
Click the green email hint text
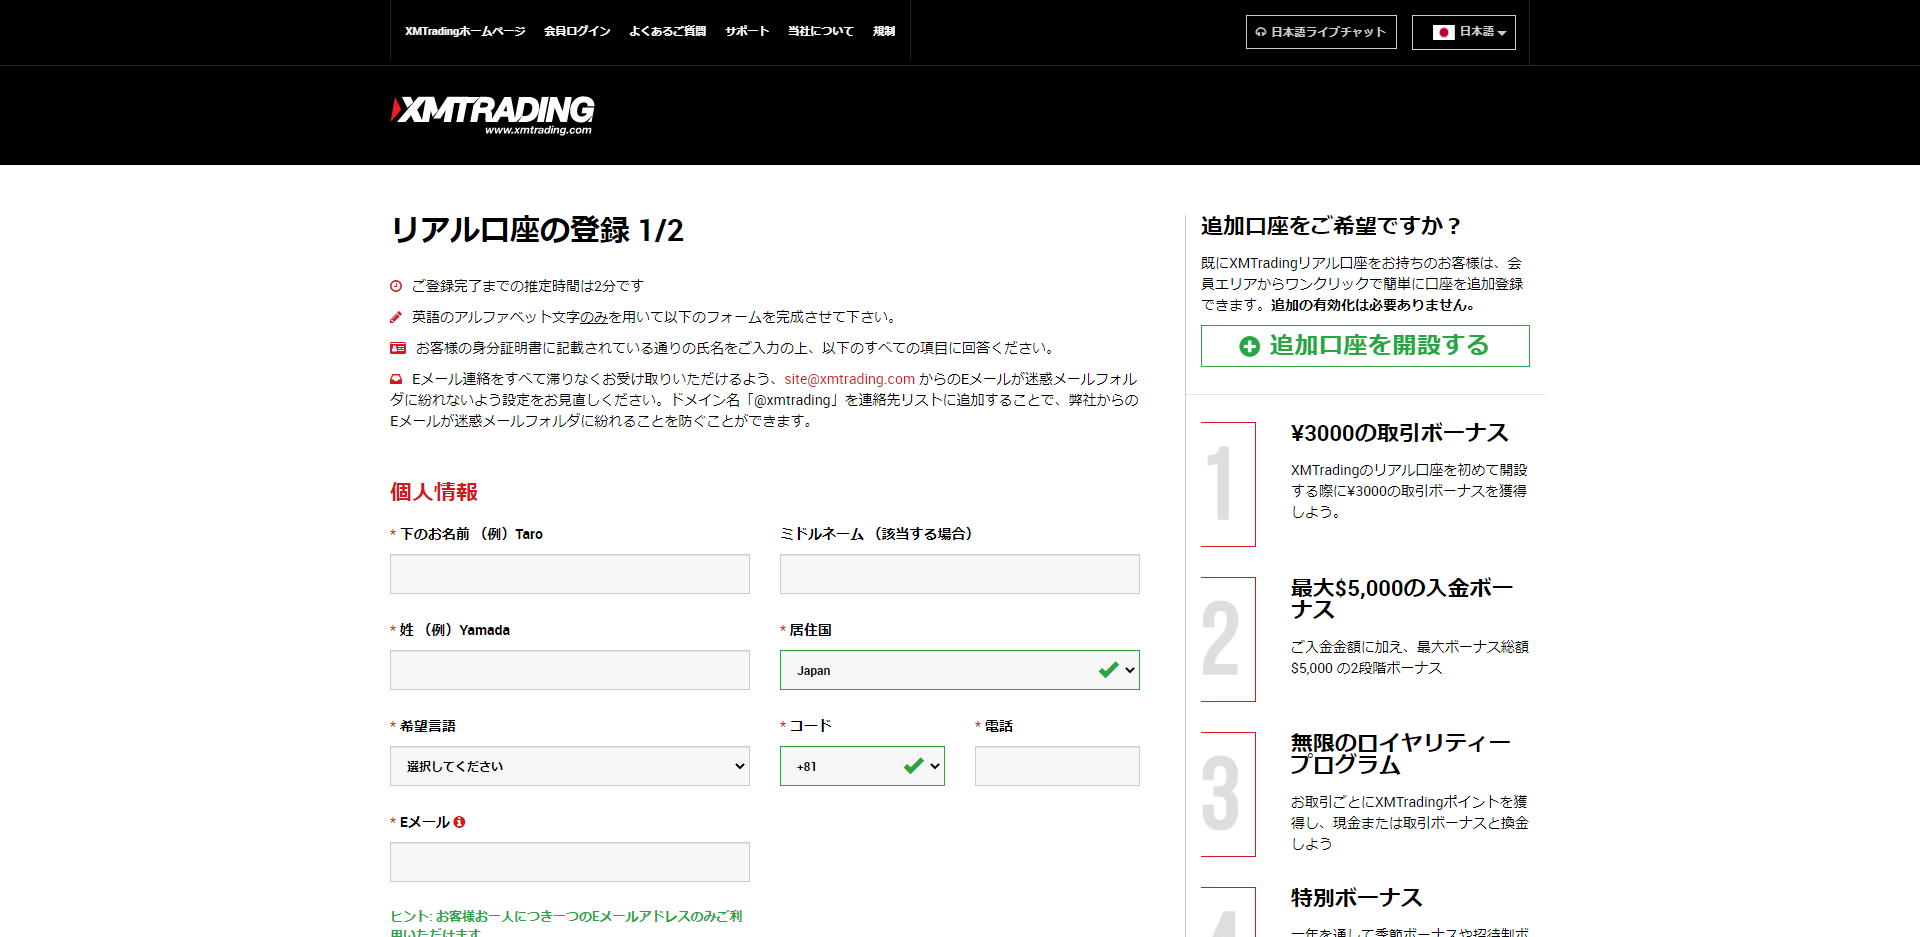pyautogui.click(x=566, y=924)
